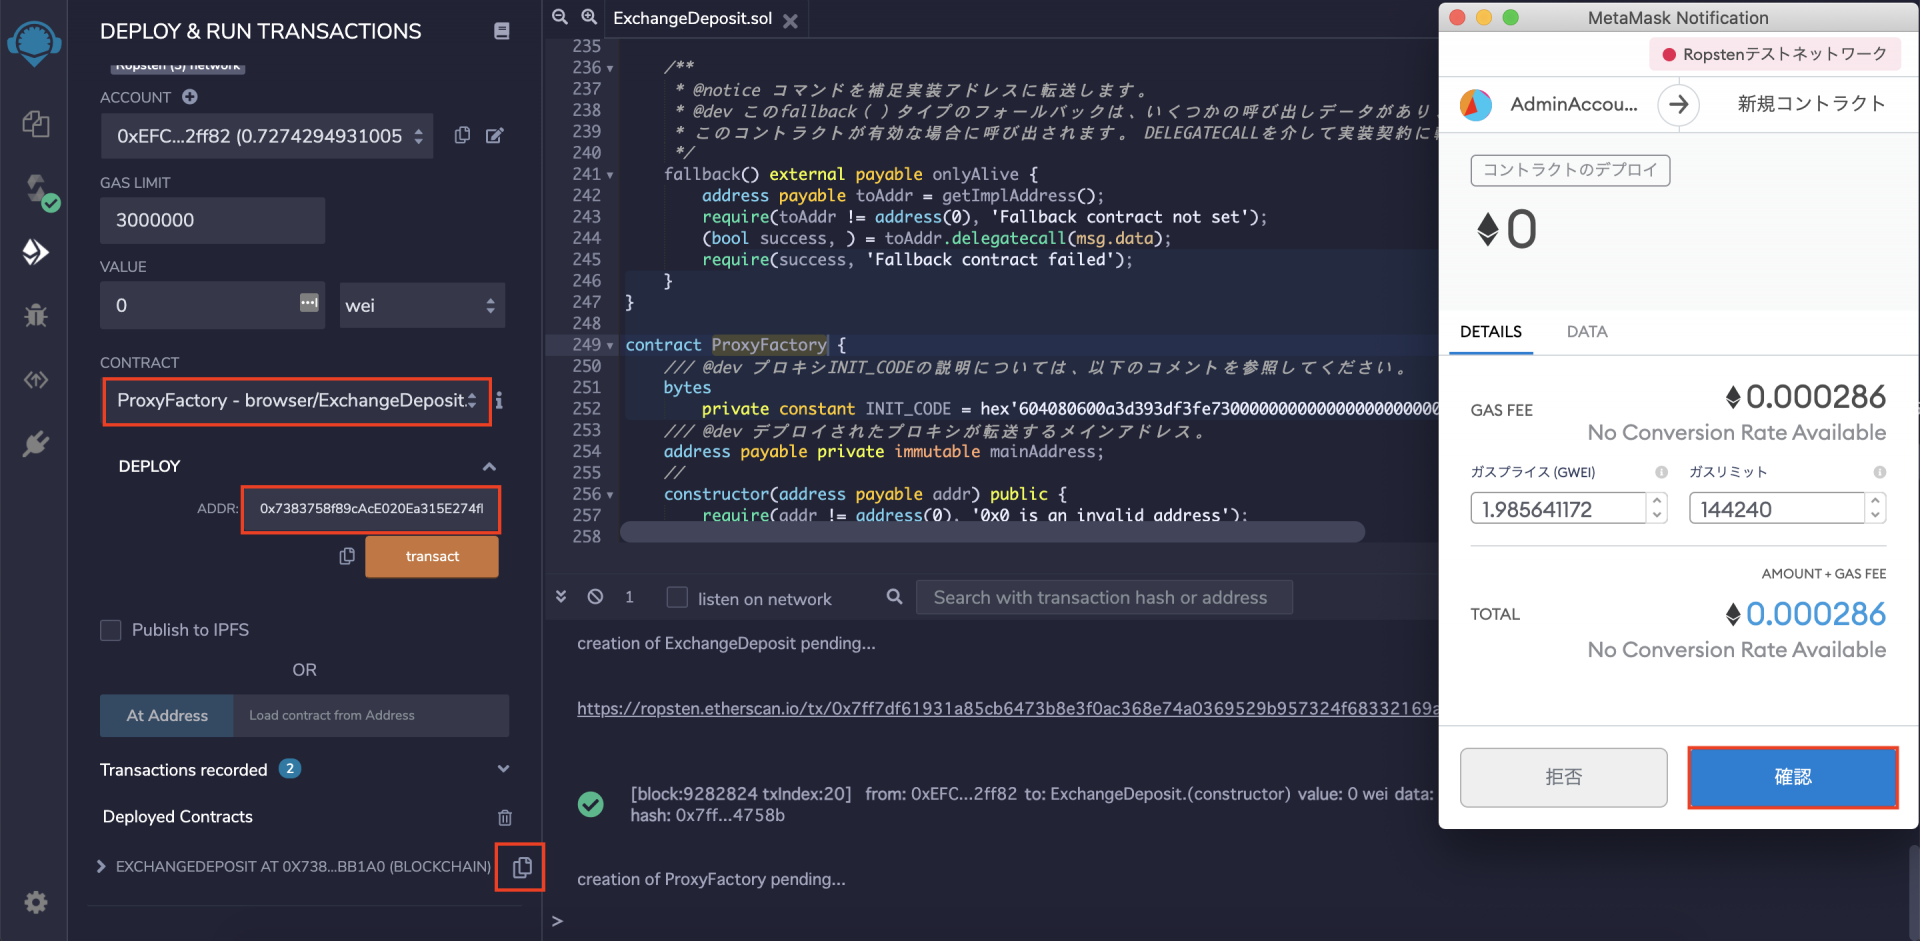Viewport: 1920px width, 941px height.
Task: Switch to MetaMask DETAILS tab
Action: click(x=1490, y=332)
